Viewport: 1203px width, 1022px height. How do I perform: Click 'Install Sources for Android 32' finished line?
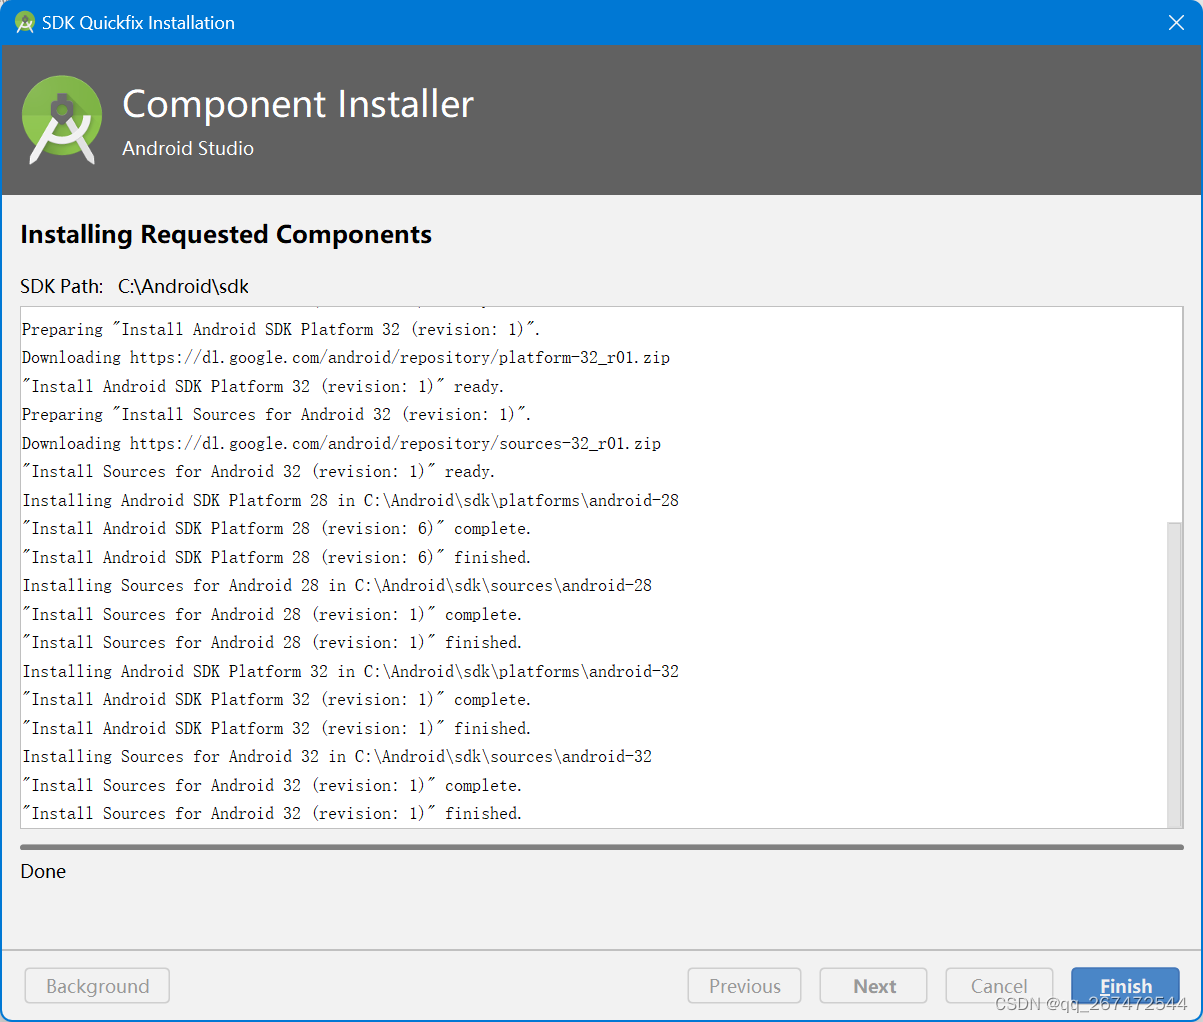(272, 813)
